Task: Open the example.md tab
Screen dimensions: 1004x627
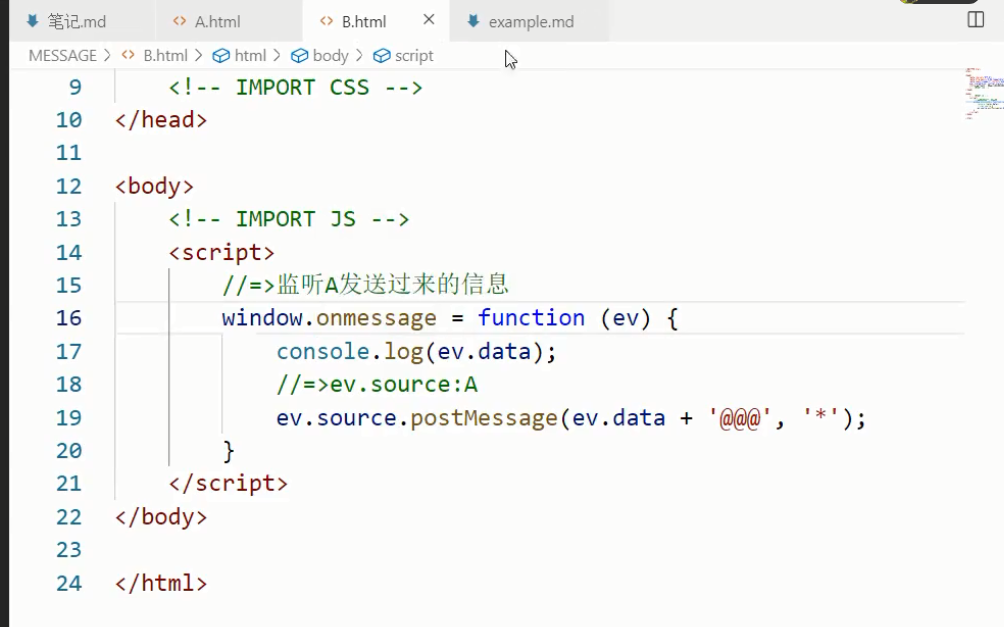Action: pos(530,21)
